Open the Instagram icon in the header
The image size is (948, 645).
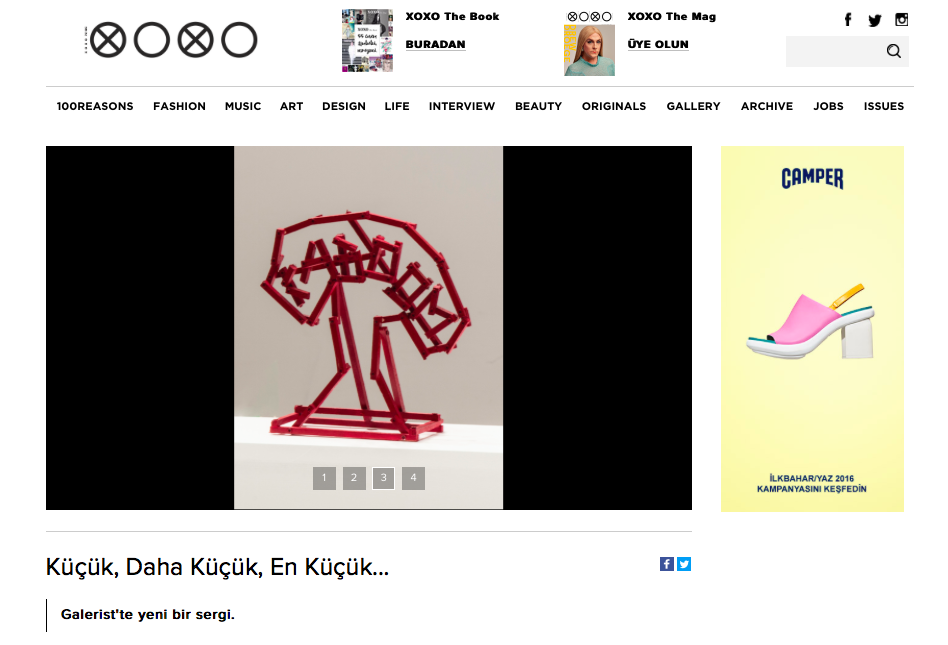pyautogui.click(x=901, y=20)
